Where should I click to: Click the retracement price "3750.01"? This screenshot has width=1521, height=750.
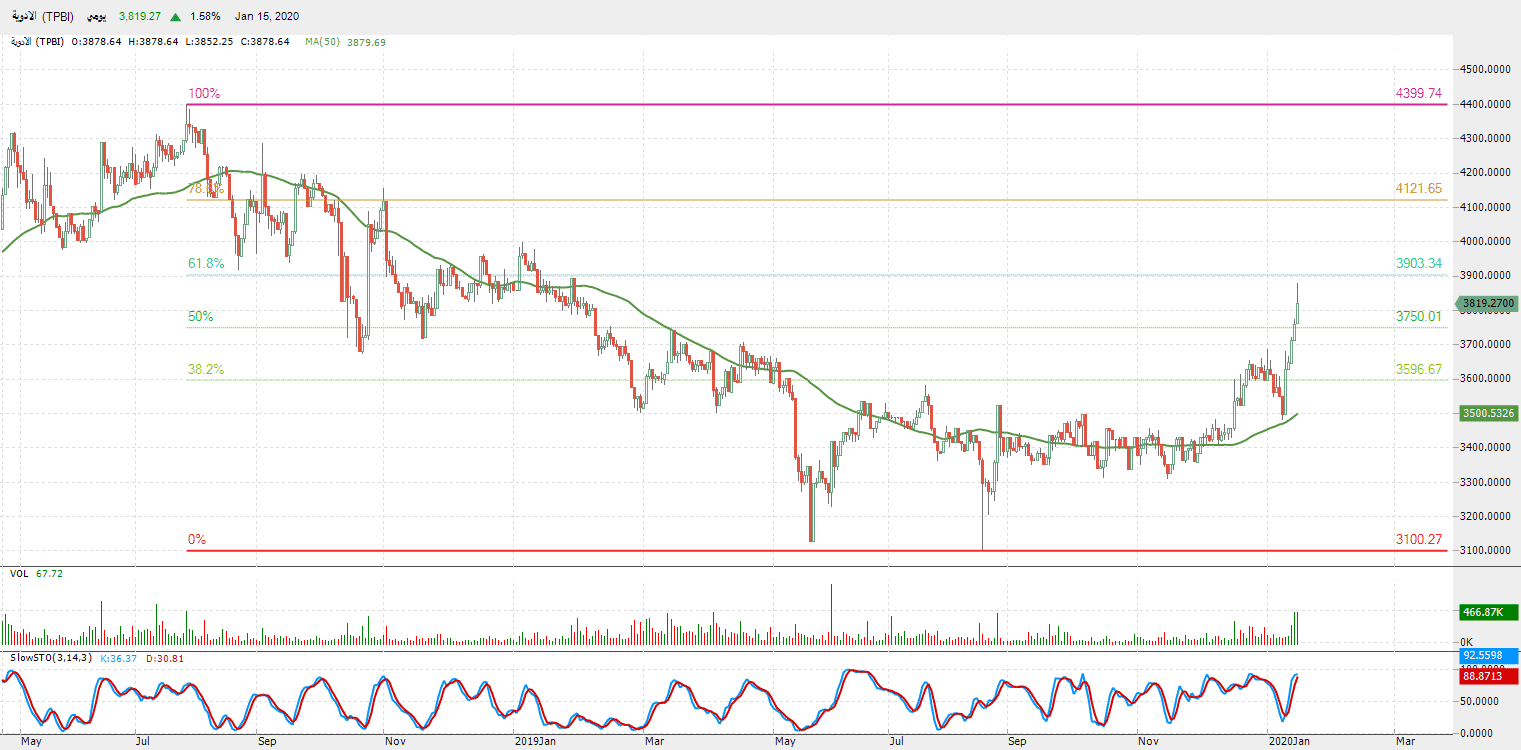[x=1419, y=317]
